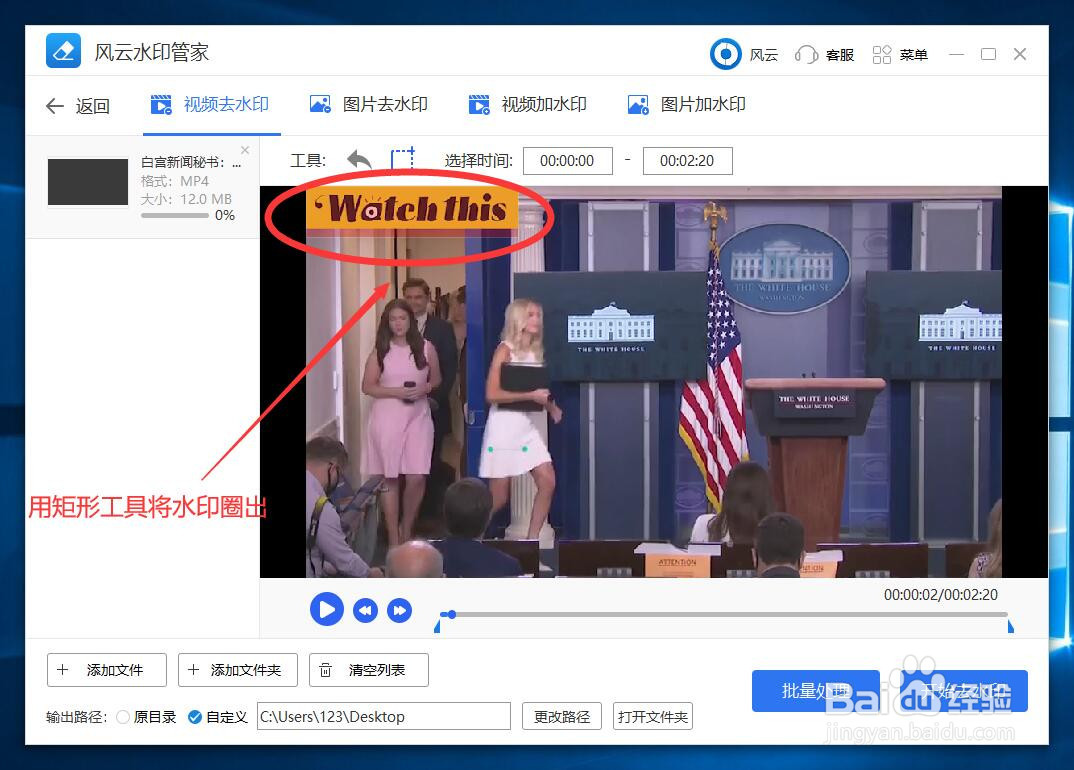Select the 自定义 output path option
This screenshot has height=770, width=1074.
[196, 716]
